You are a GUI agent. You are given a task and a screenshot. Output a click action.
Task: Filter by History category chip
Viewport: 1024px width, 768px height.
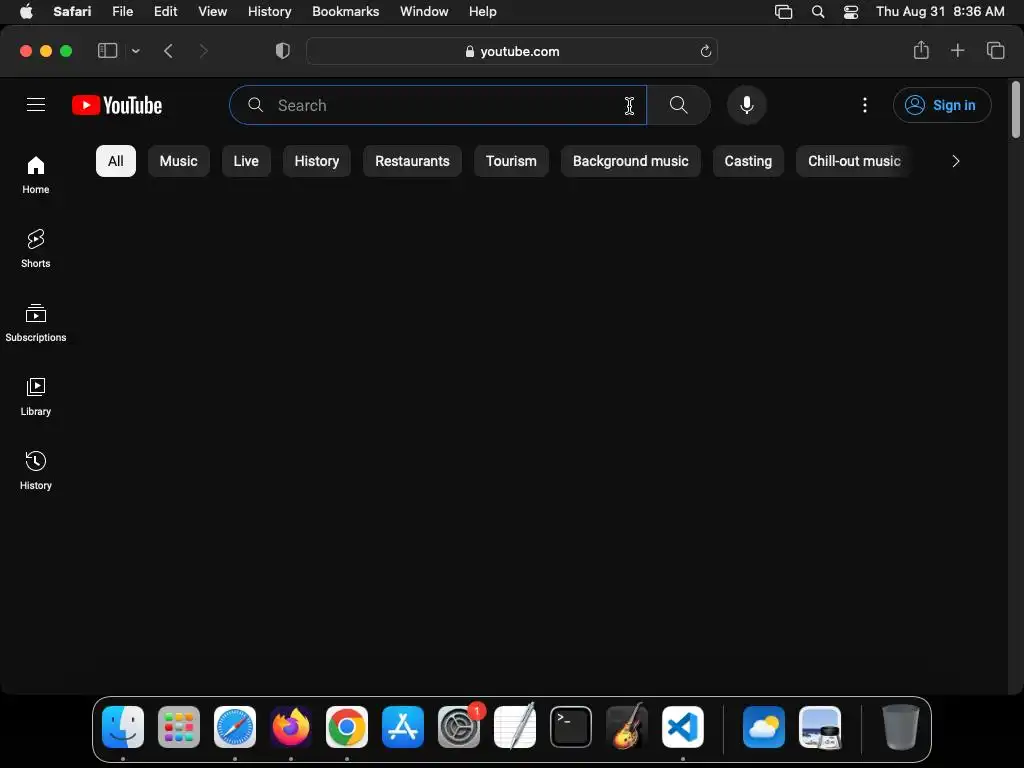317,161
